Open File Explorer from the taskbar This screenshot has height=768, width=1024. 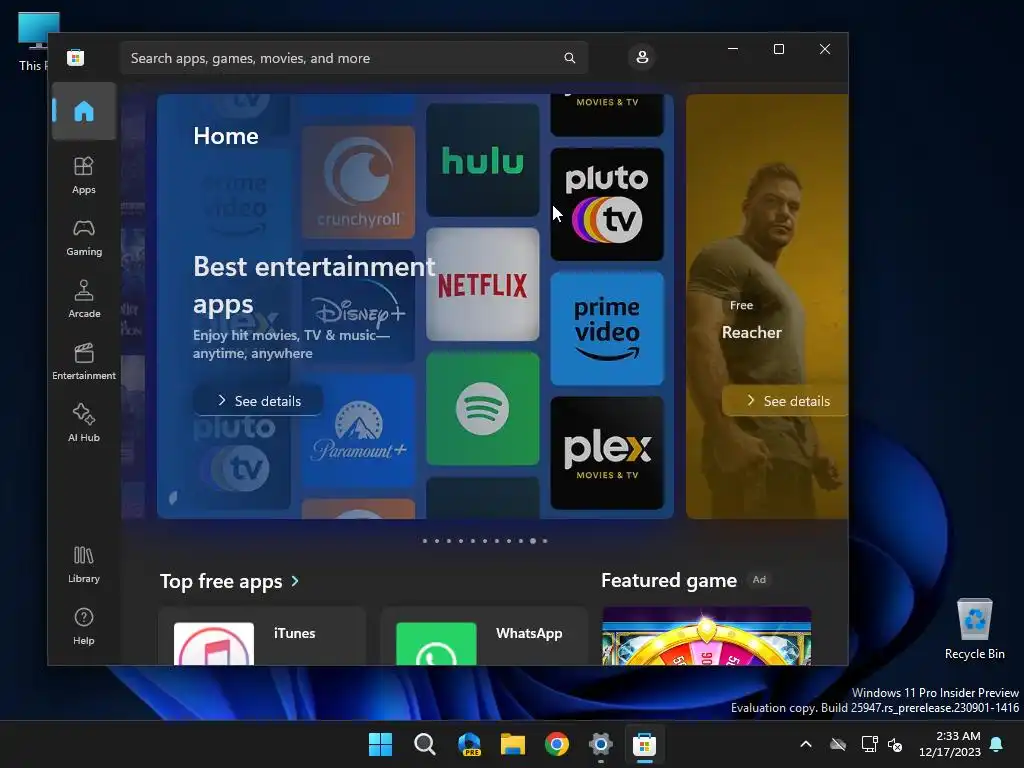513,744
